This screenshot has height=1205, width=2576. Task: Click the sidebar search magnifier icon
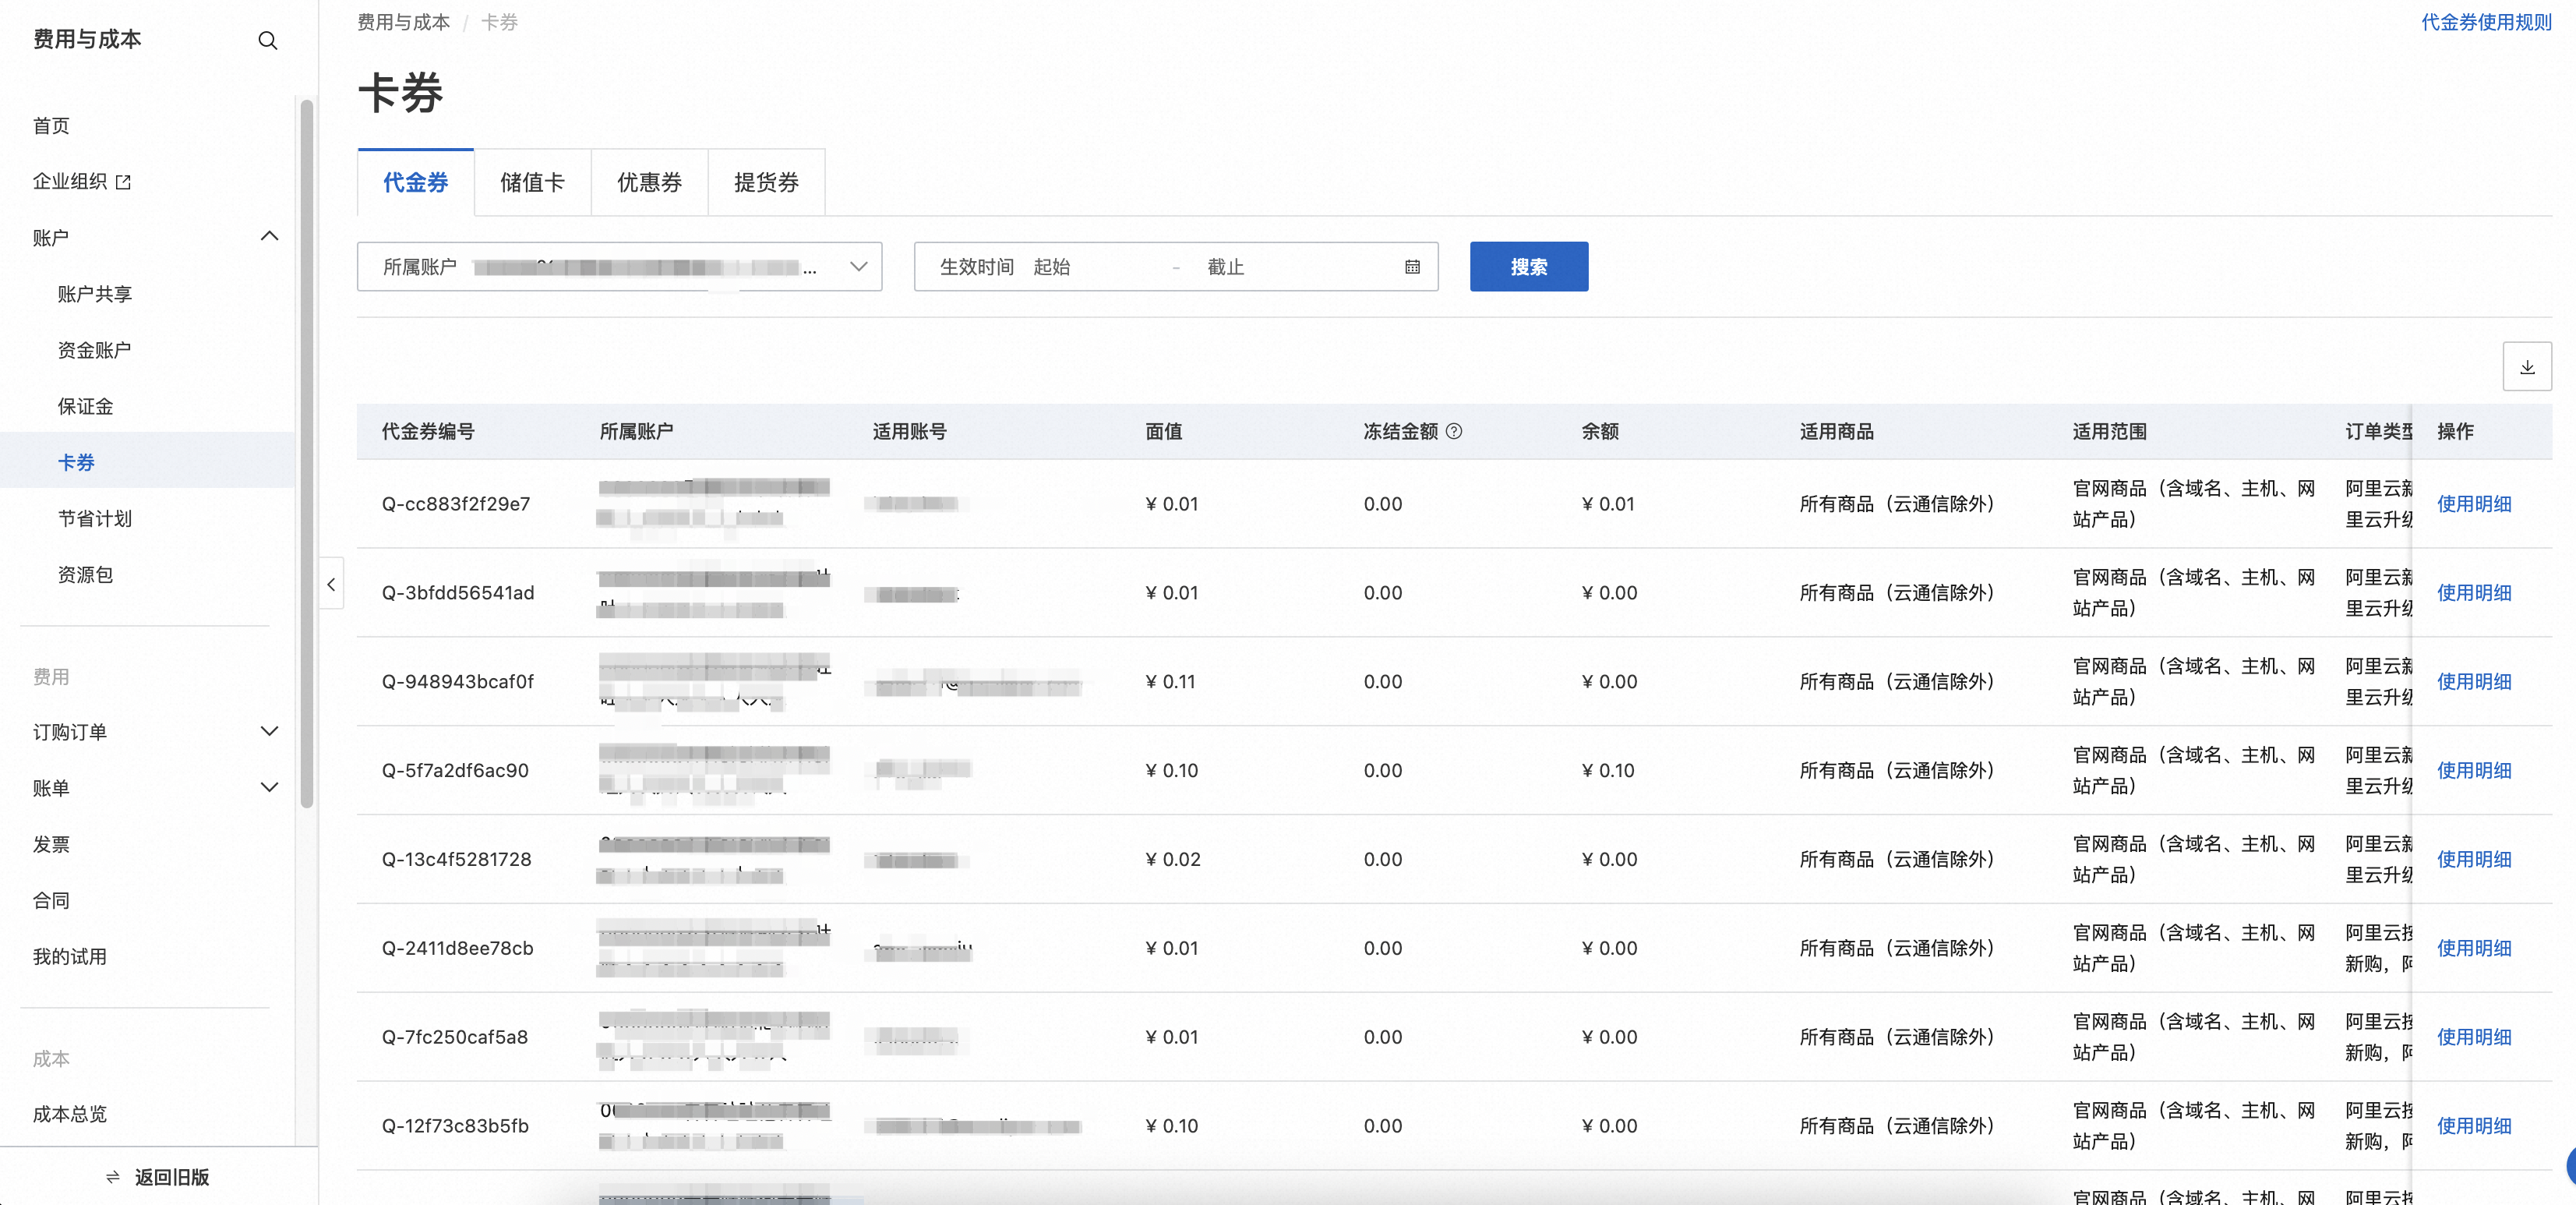[267, 40]
